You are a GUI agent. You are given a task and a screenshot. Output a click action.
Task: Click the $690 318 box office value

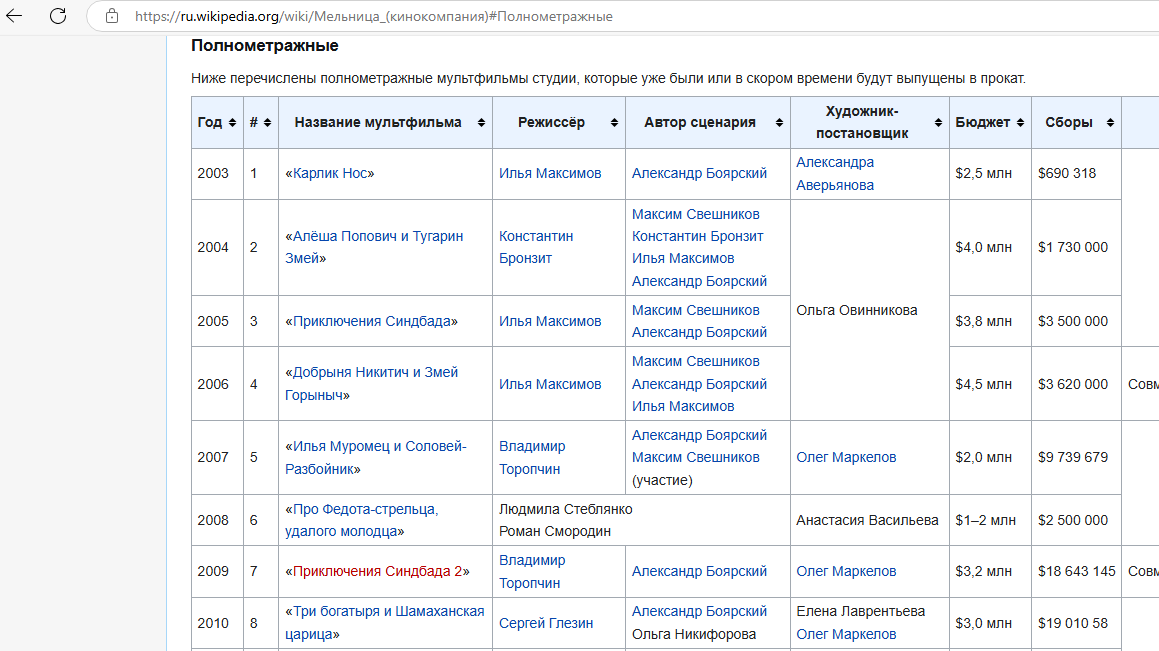[x=1067, y=174]
